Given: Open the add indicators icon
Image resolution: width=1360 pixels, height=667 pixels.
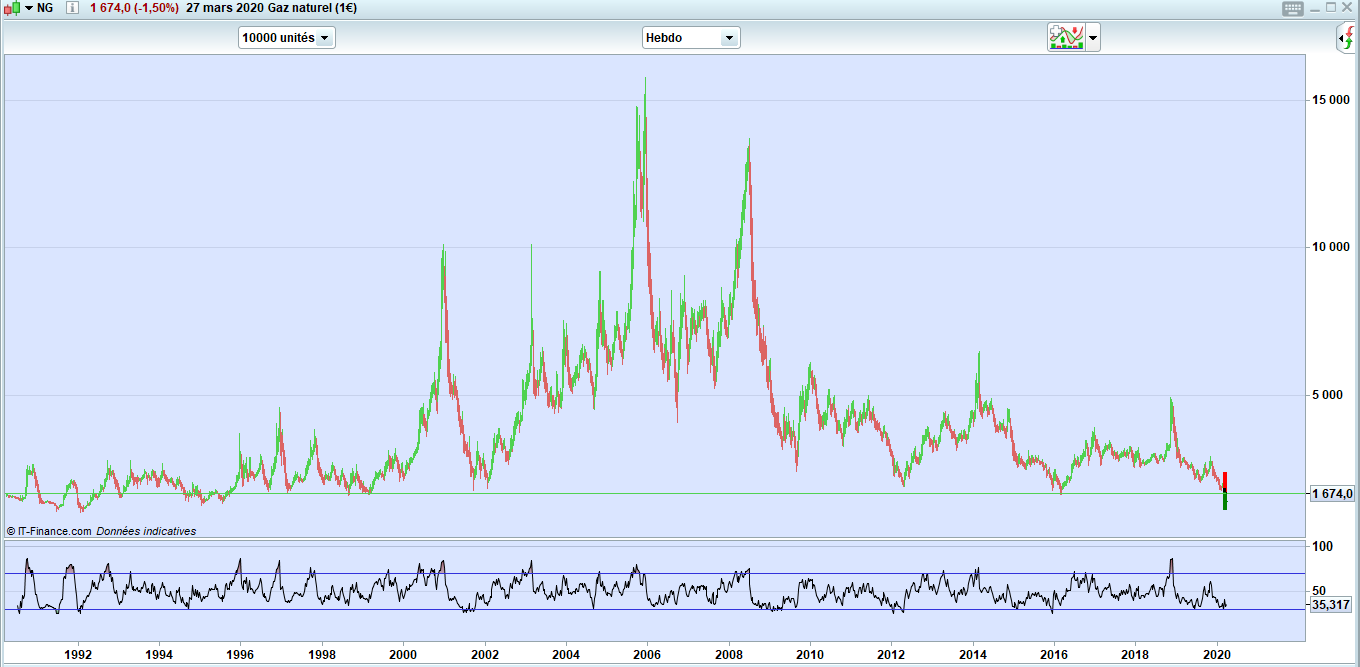Looking at the screenshot, I should 1066,38.
